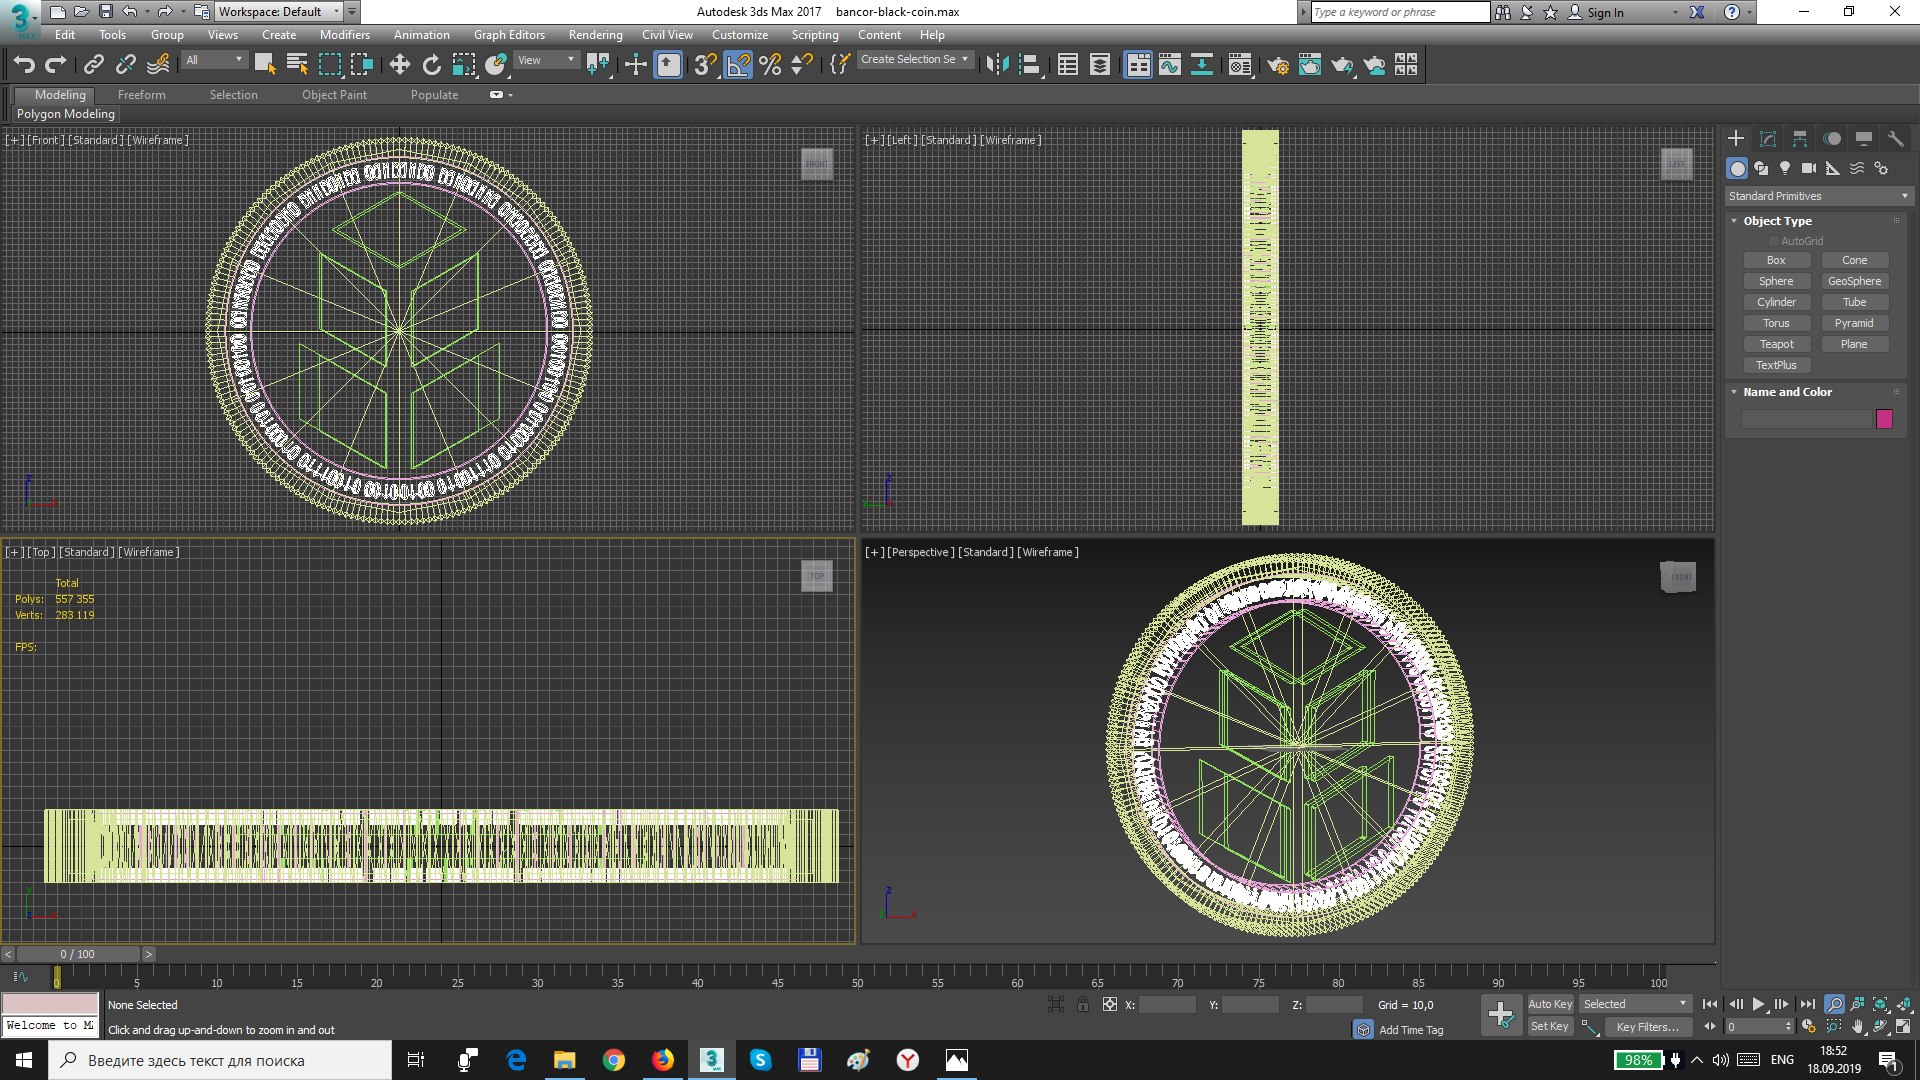
Task: Switch to the Freeform ribbon tab
Action: click(x=141, y=95)
